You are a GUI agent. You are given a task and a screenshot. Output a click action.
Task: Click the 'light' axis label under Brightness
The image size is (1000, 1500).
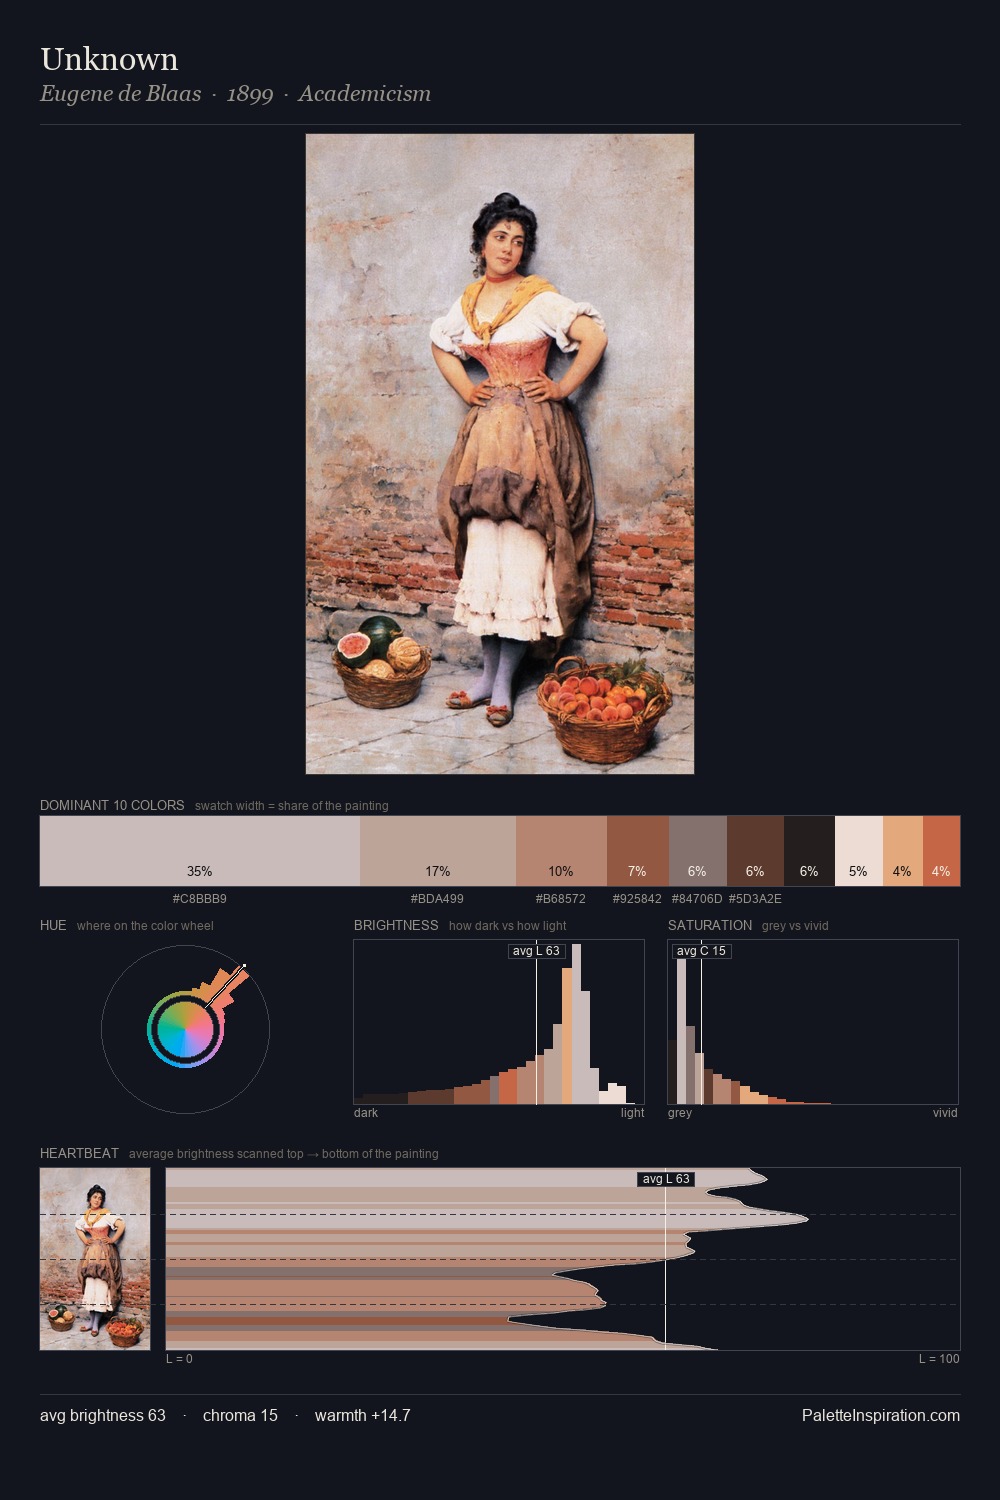[x=632, y=1113]
